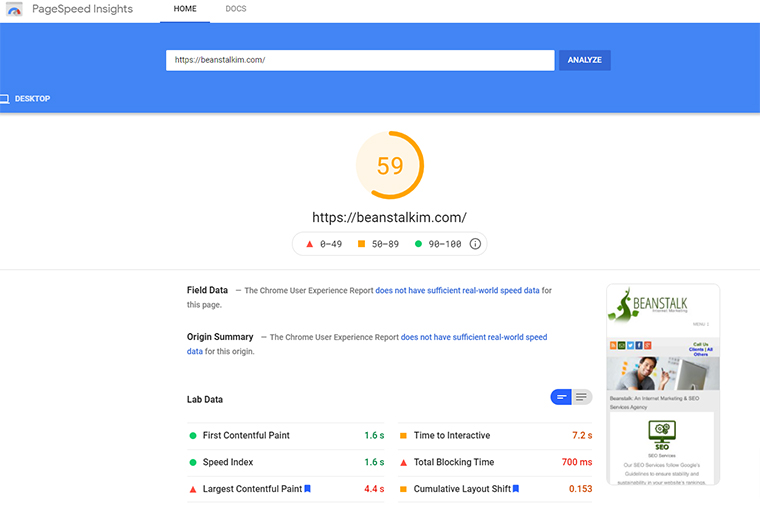Click the green dot beside First Contentful Paint
Image resolution: width=760 pixels, height=508 pixels.
193,436
